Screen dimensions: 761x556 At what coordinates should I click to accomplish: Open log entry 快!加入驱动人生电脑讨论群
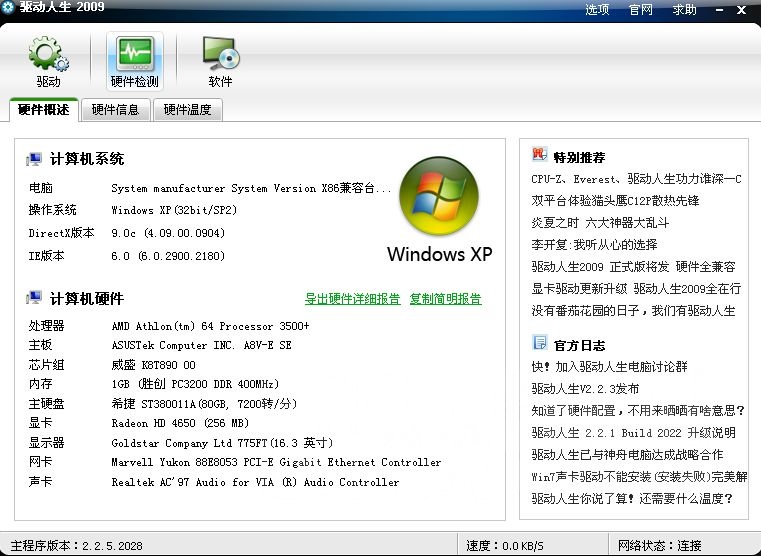[x=610, y=367]
